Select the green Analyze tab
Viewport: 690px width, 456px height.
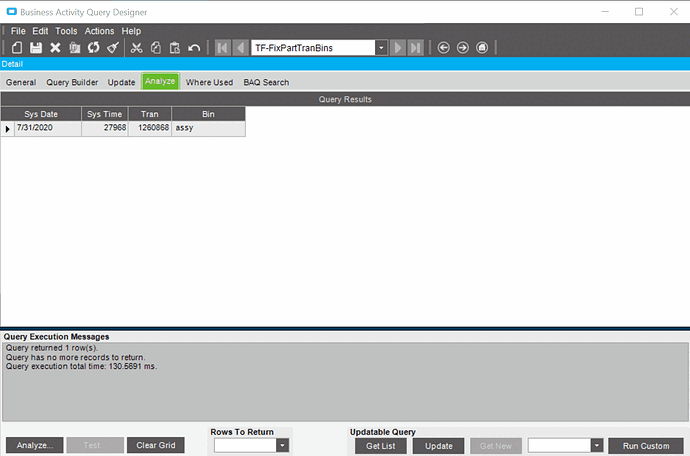(160, 81)
